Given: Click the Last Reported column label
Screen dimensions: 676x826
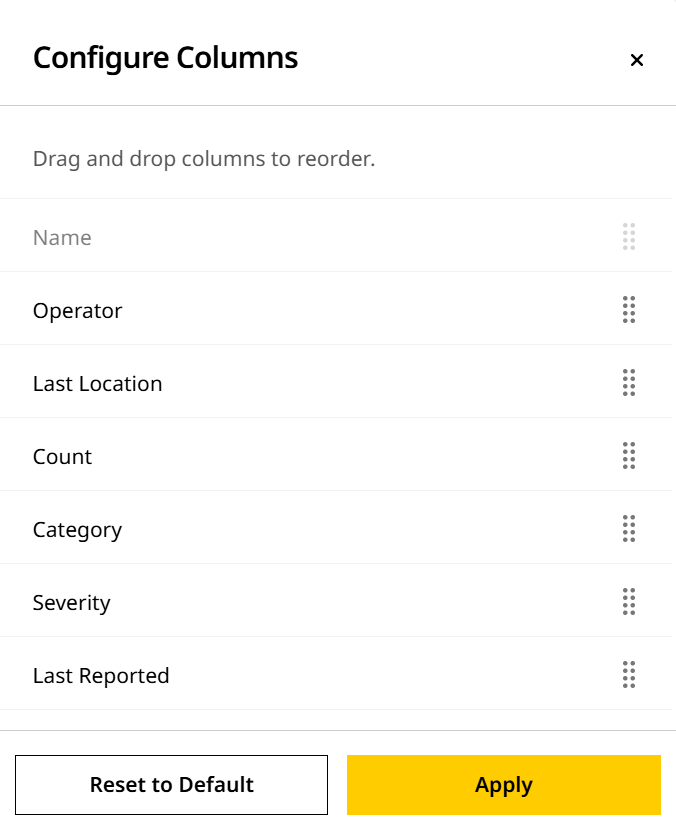Looking at the screenshot, I should (x=101, y=676).
